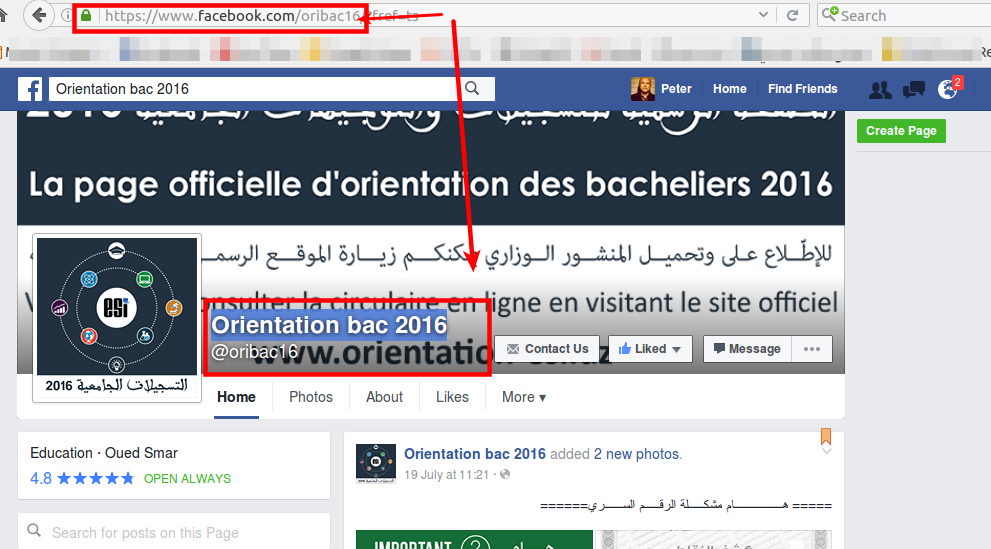Click the browser back arrow button
This screenshot has width=991, height=549.
39,15
